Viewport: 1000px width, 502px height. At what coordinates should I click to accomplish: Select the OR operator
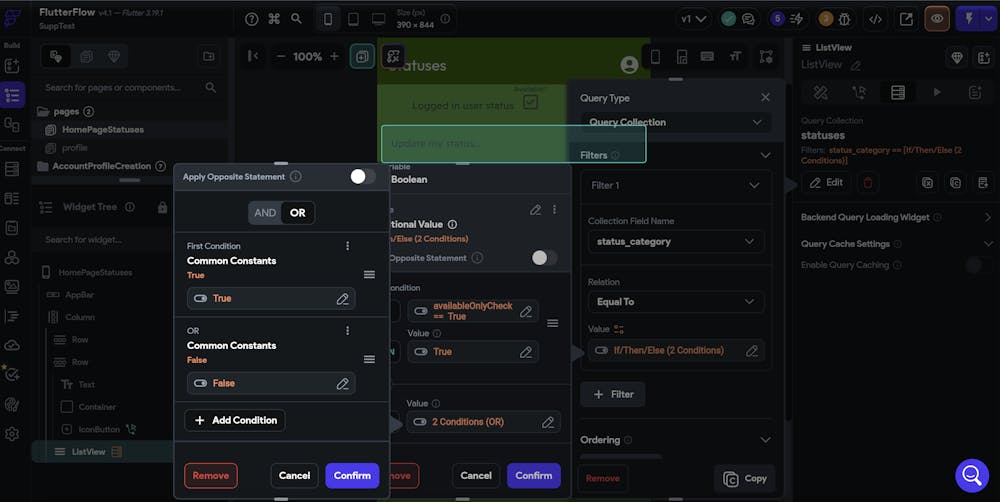298,213
